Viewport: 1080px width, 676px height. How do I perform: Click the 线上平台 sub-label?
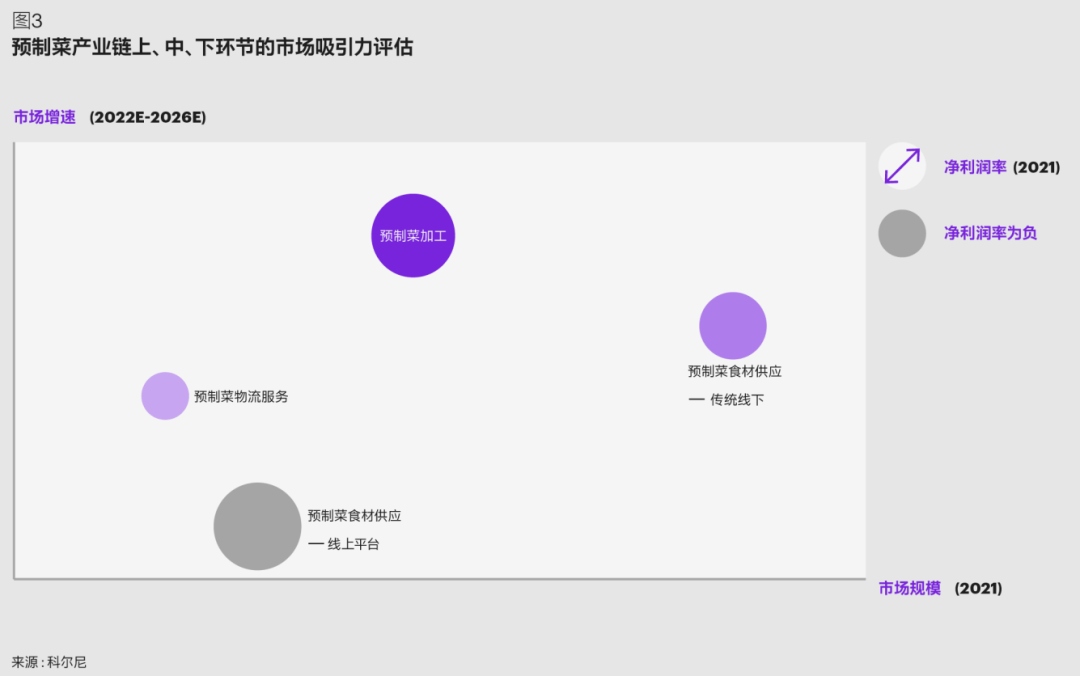(353, 544)
